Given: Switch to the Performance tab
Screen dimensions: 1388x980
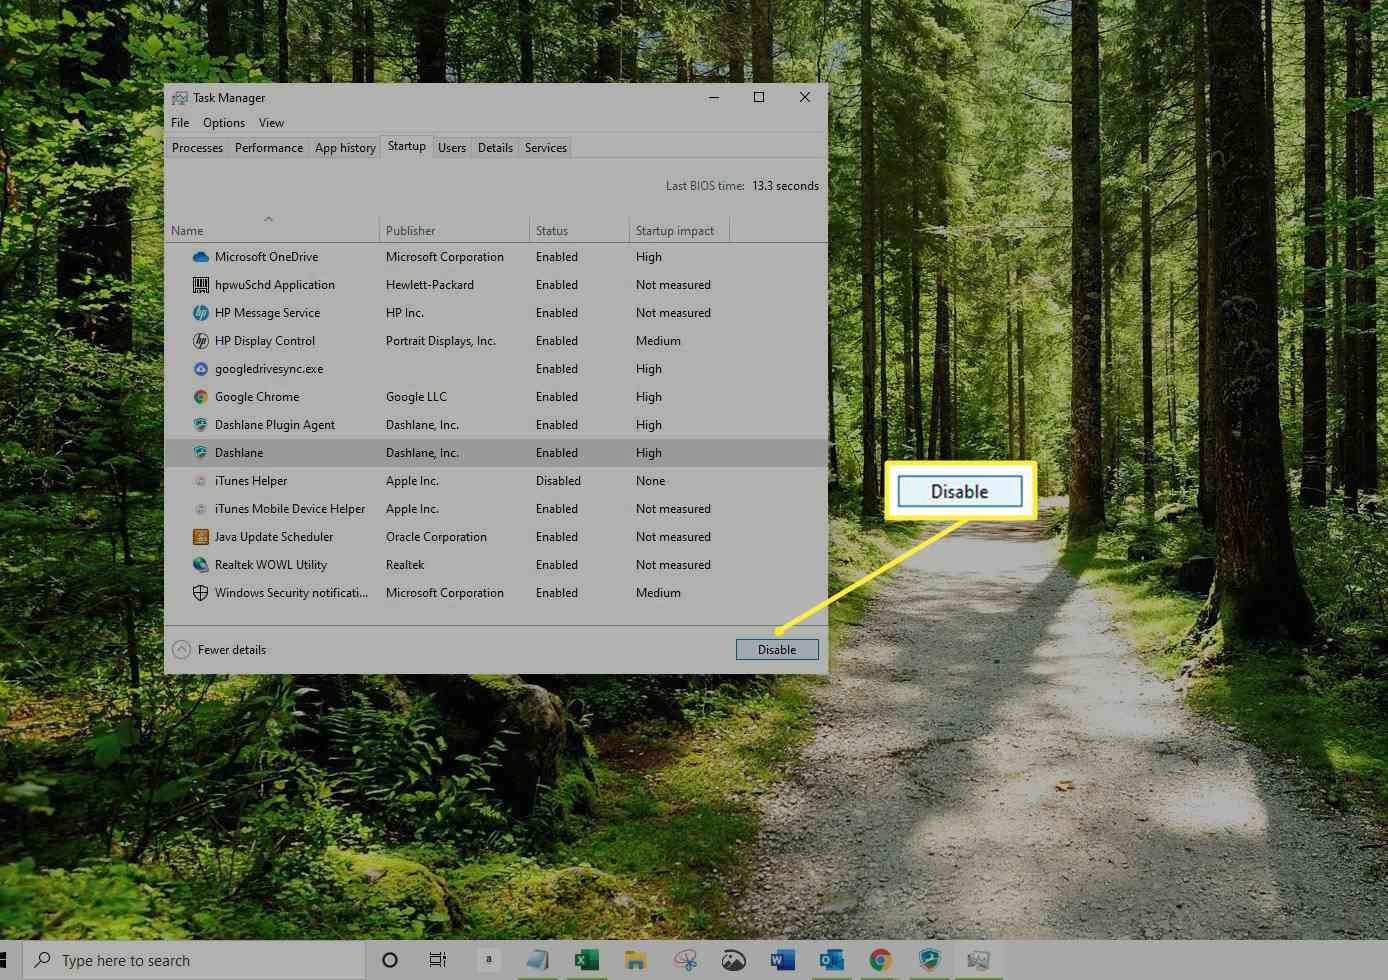Looking at the screenshot, I should pos(269,148).
